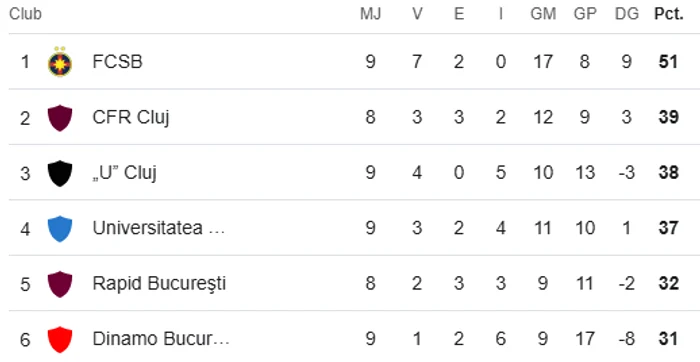Click the red shield beside Dinamo Bucur…

point(60,339)
